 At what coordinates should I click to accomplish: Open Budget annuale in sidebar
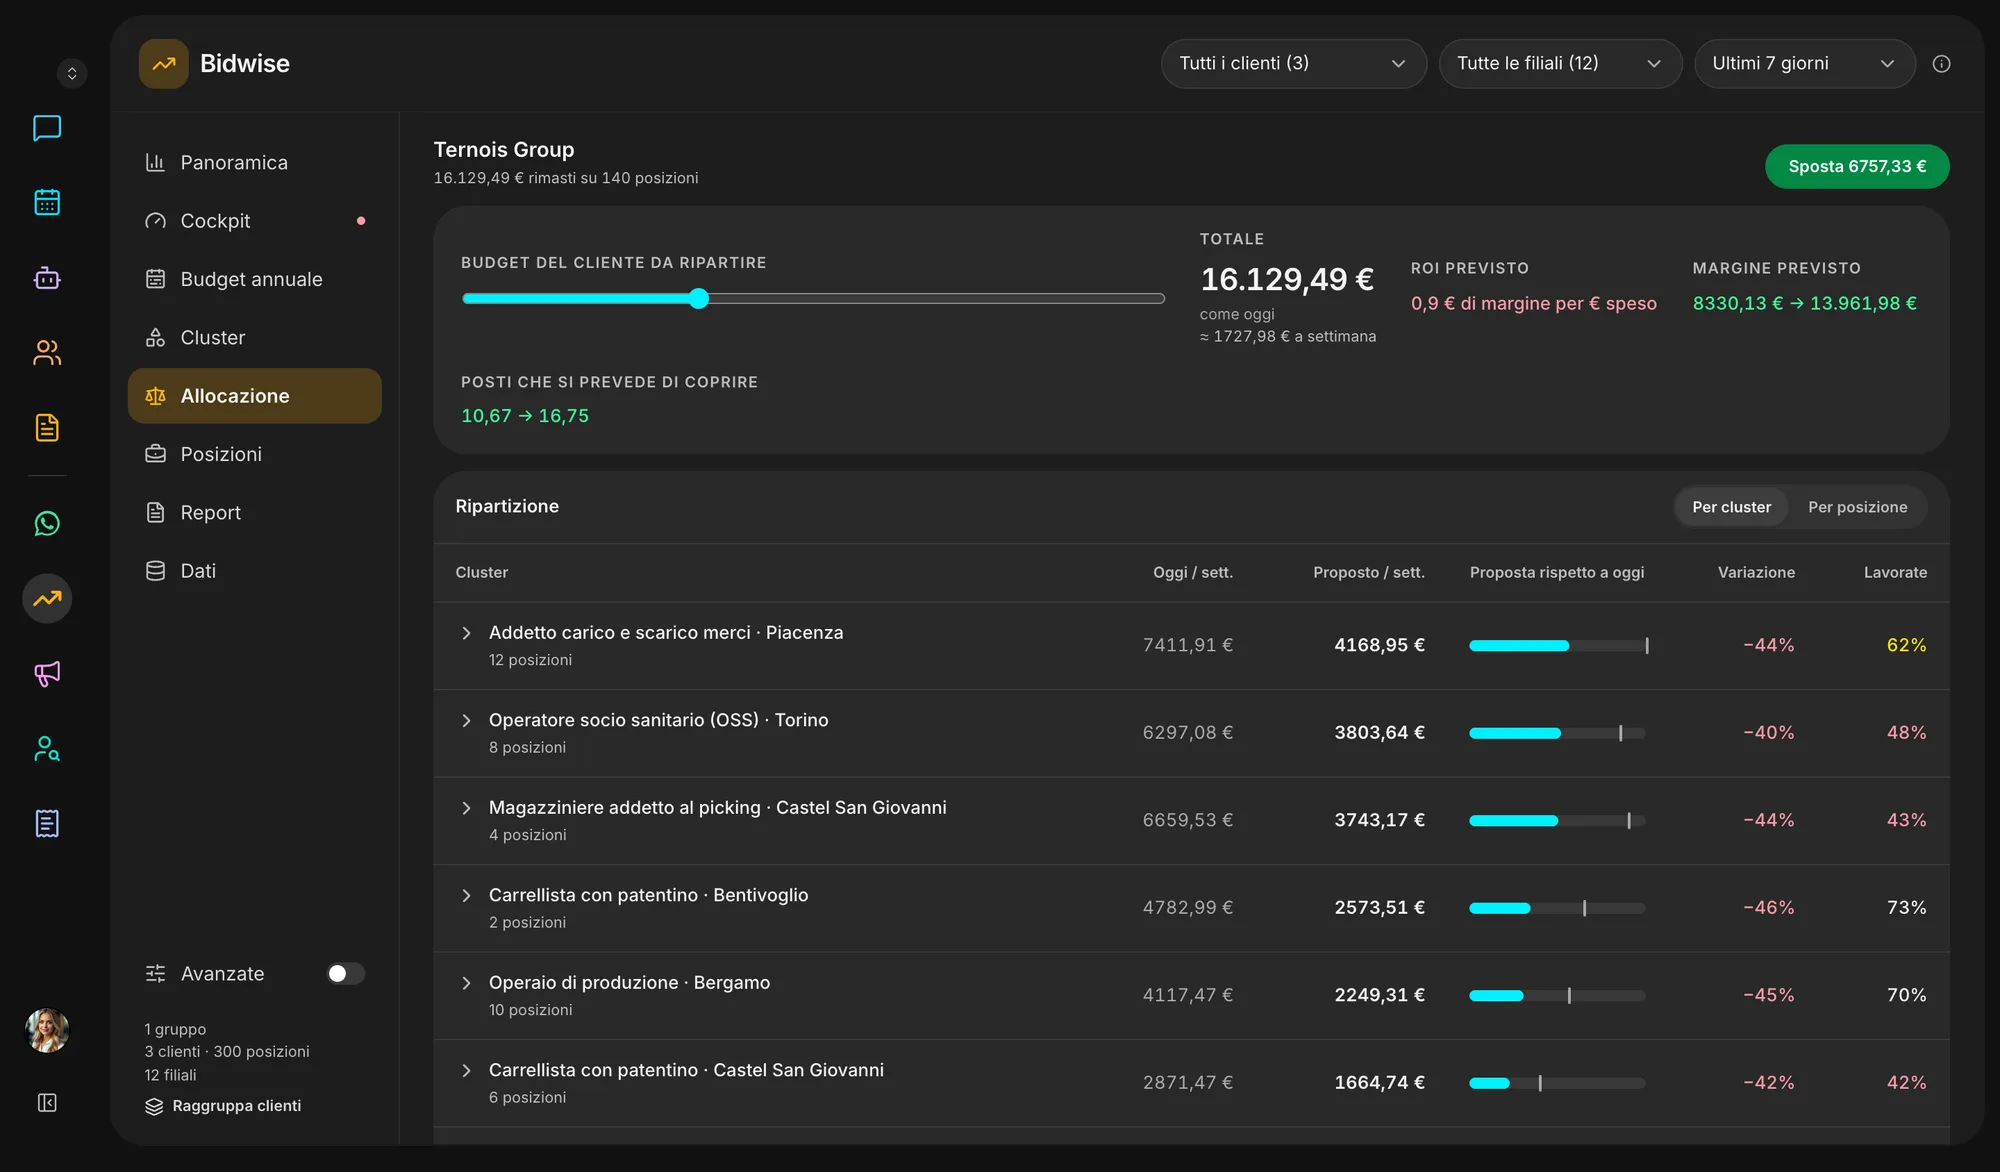(254, 279)
